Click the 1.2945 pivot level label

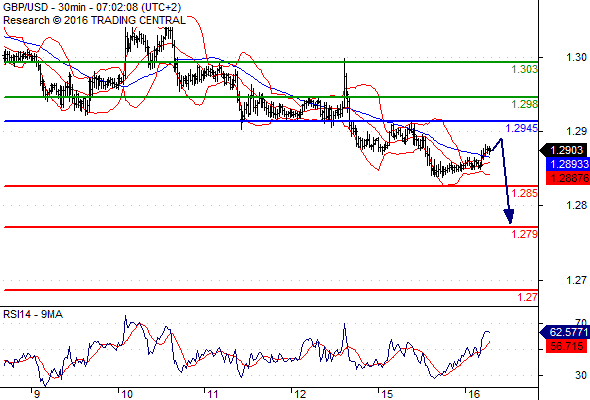pyautogui.click(x=522, y=128)
